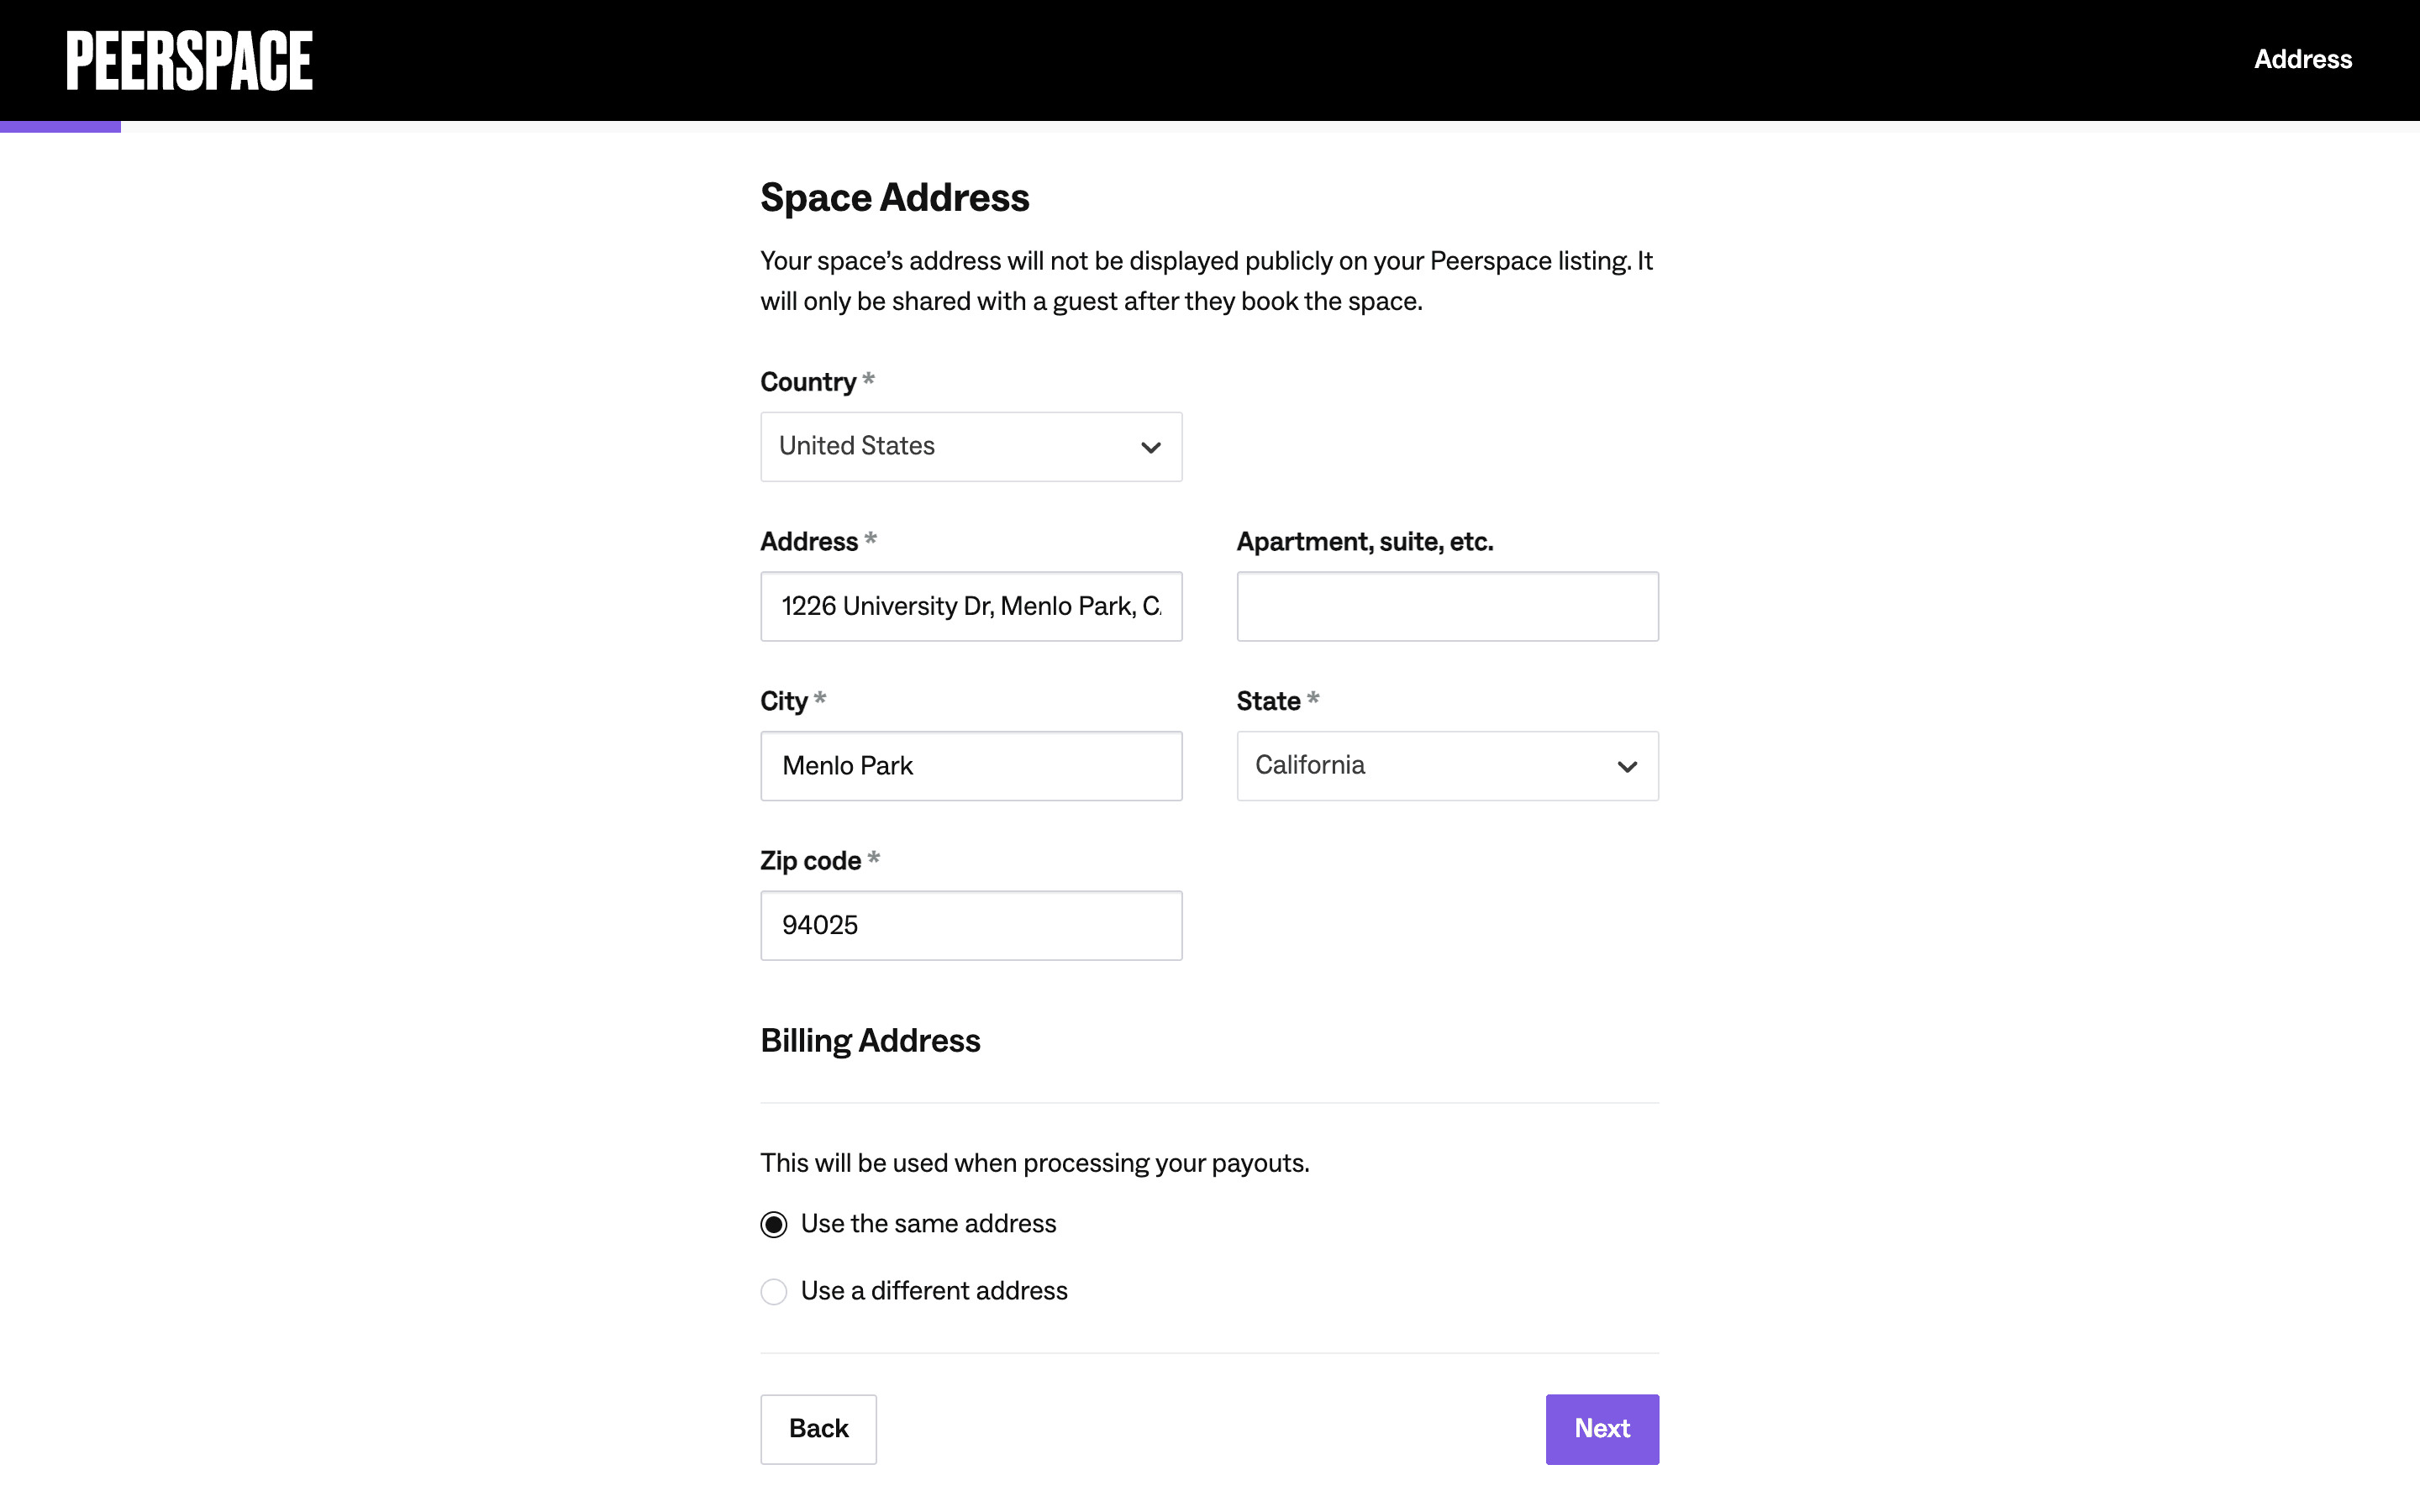Click the 'Use a different address' label text
This screenshot has width=2420, height=1512.
click(x=934, y=1291)
